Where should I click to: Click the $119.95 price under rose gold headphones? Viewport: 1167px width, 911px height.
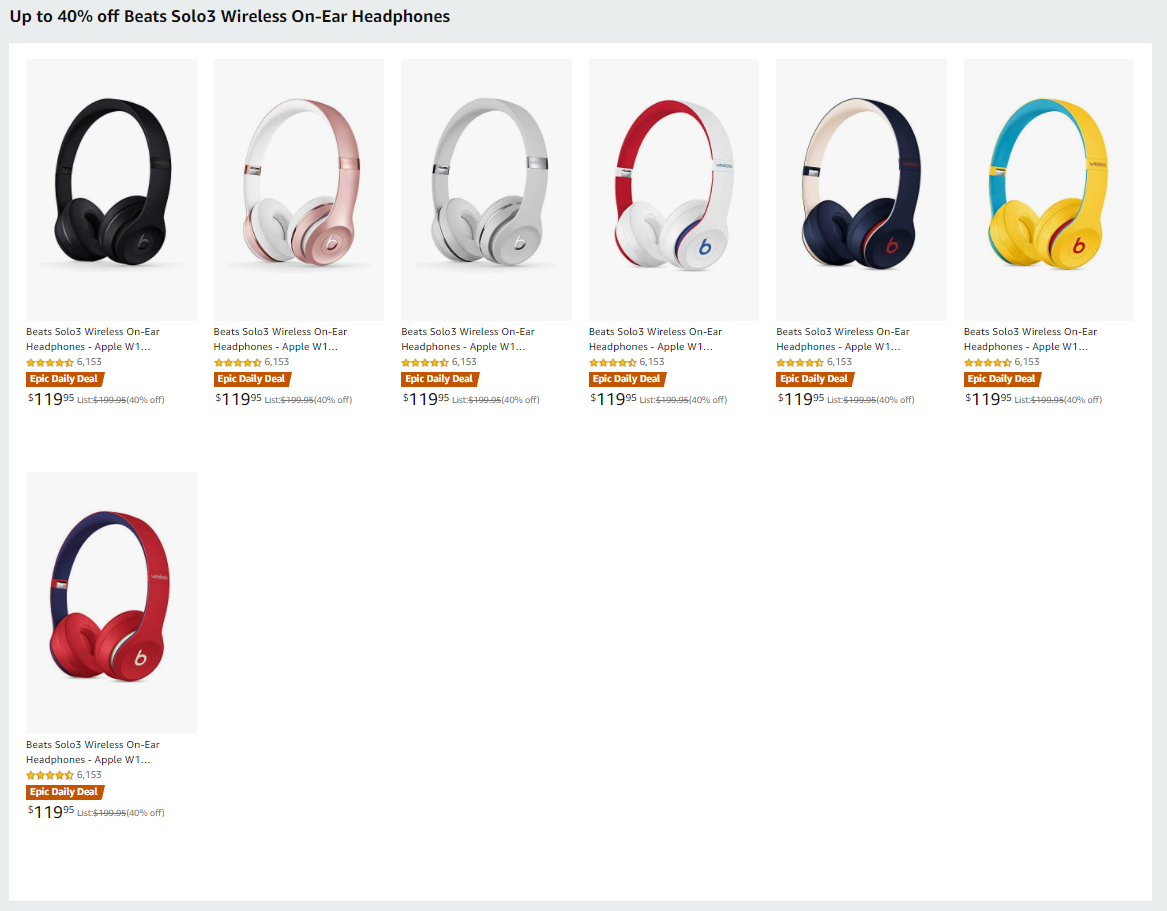[238, 399]
